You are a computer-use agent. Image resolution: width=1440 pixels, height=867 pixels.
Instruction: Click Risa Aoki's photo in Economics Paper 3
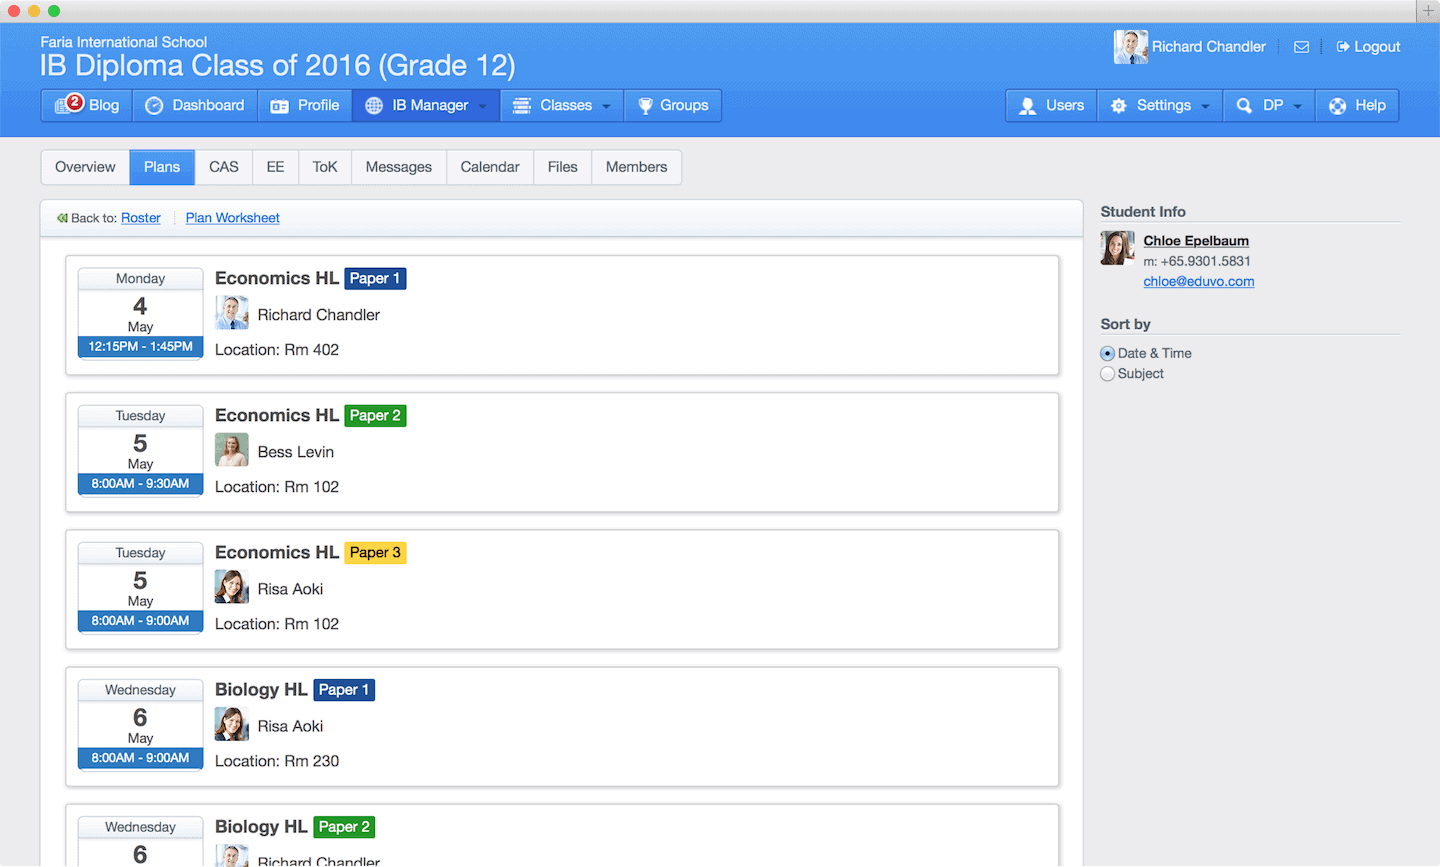[x=232, y=587]
